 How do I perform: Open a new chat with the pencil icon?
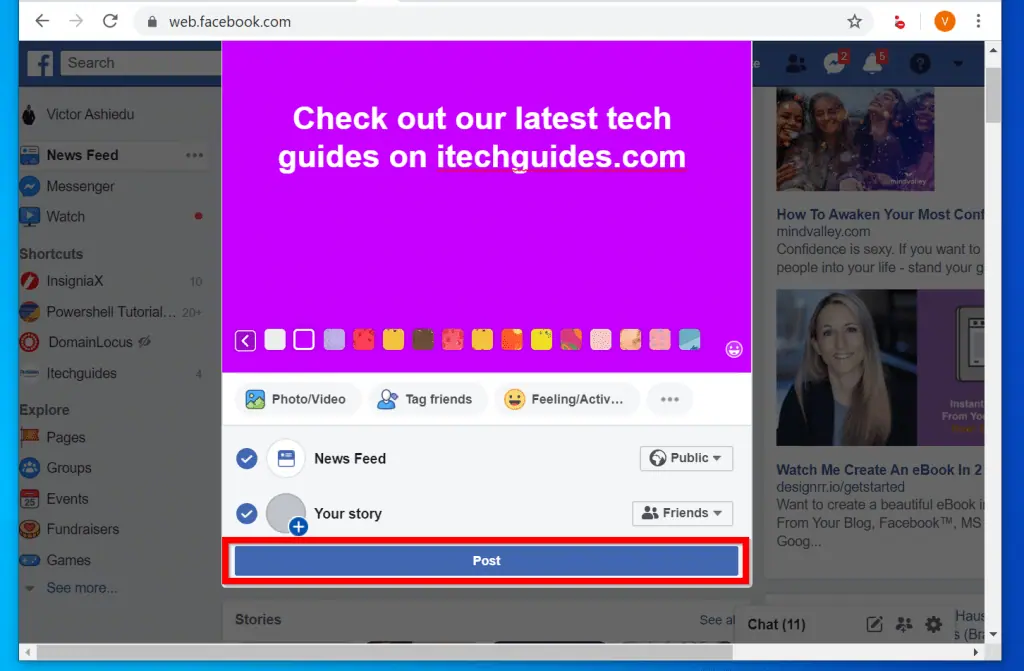coord(873,624)
